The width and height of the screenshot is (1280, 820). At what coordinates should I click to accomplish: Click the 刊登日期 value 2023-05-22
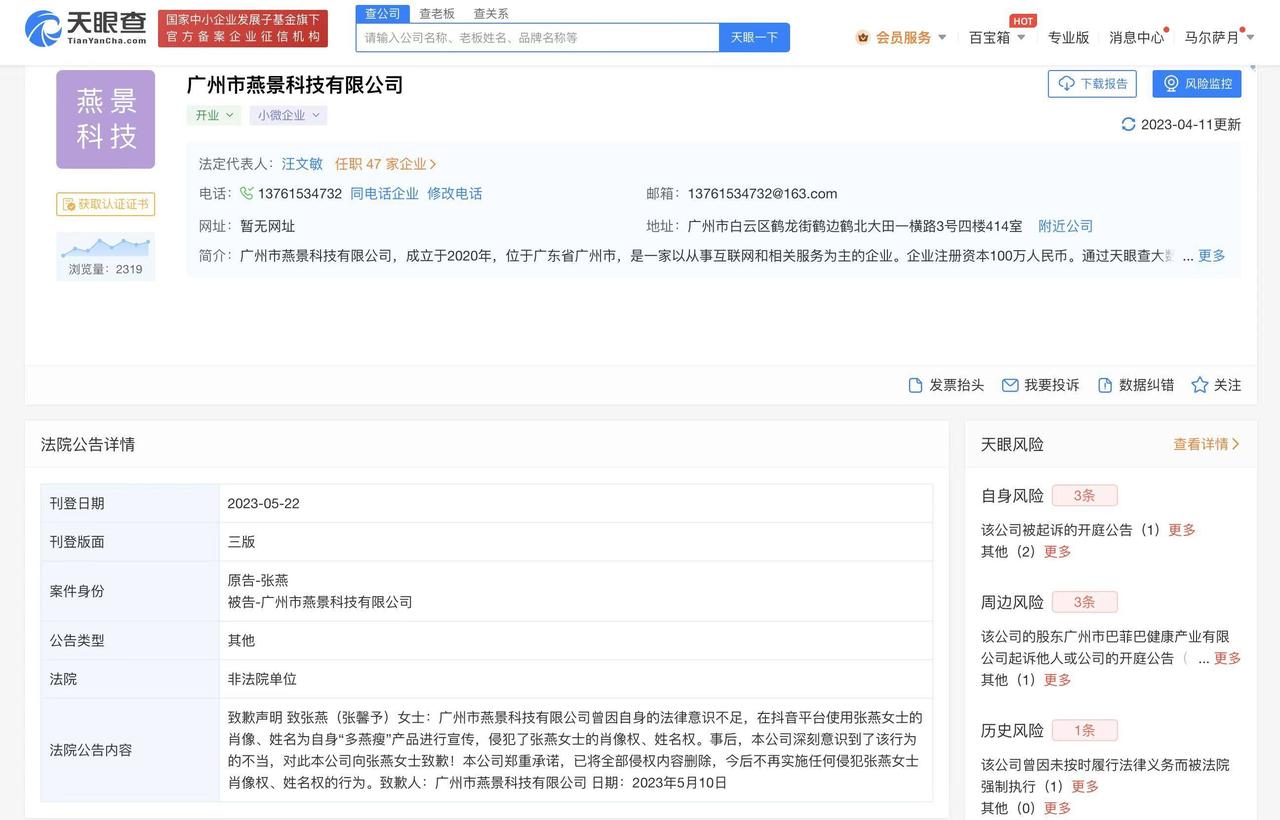click(x=263, y=503)
